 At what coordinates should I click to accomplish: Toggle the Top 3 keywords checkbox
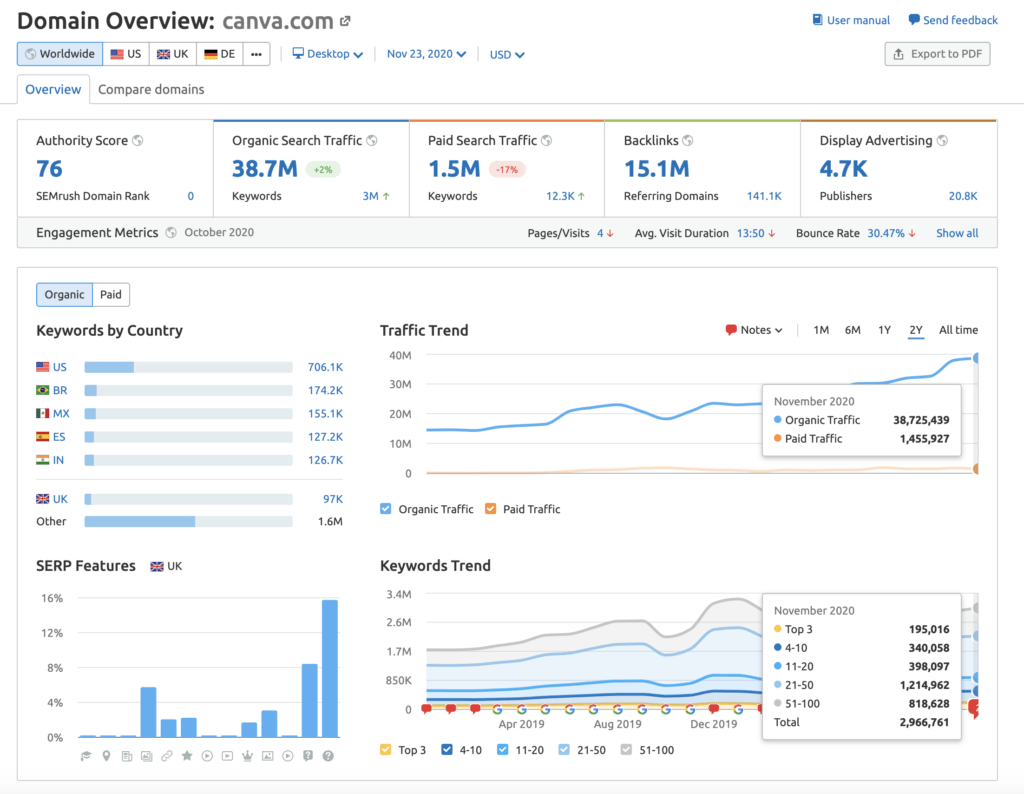(x=386, y=750)
